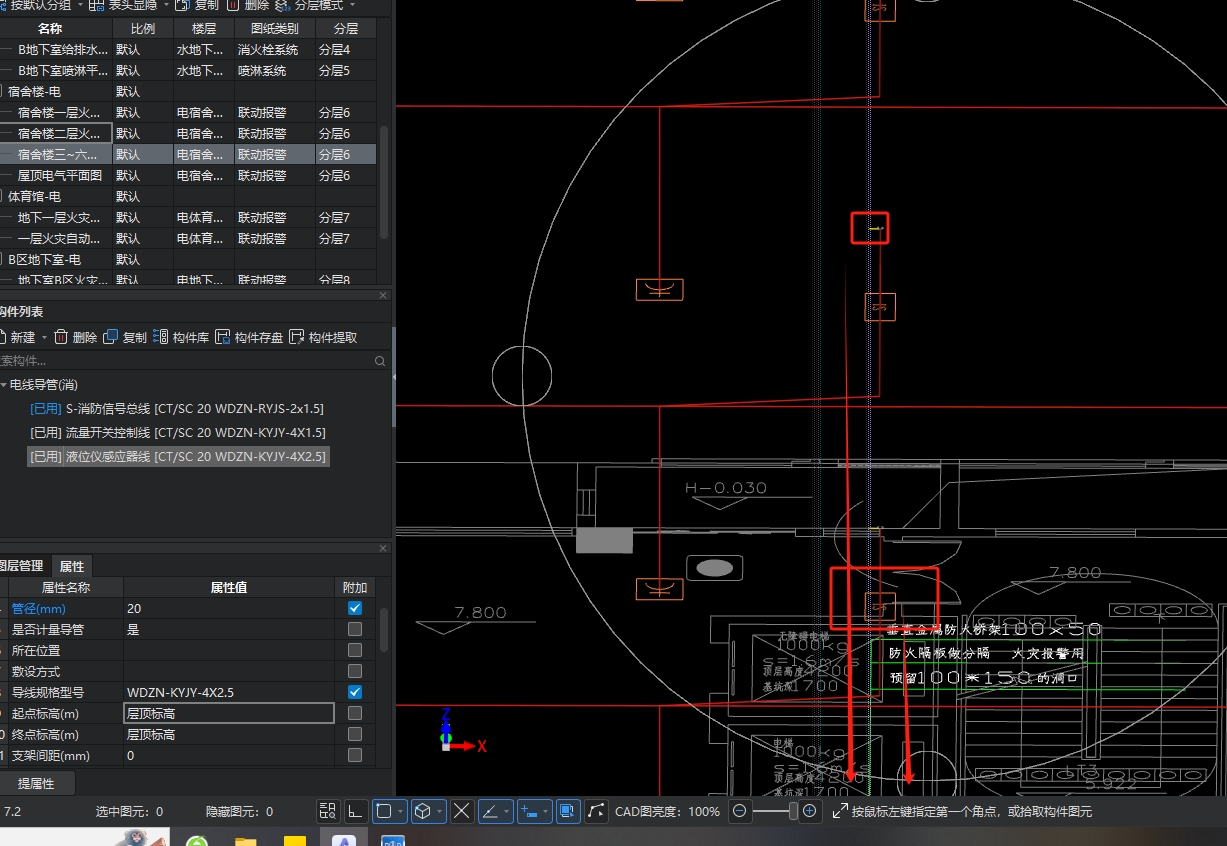Toggle the orthogonal mode icon
The height and width of the screenshot is (846, 1227).
click(x=356, y=811)
